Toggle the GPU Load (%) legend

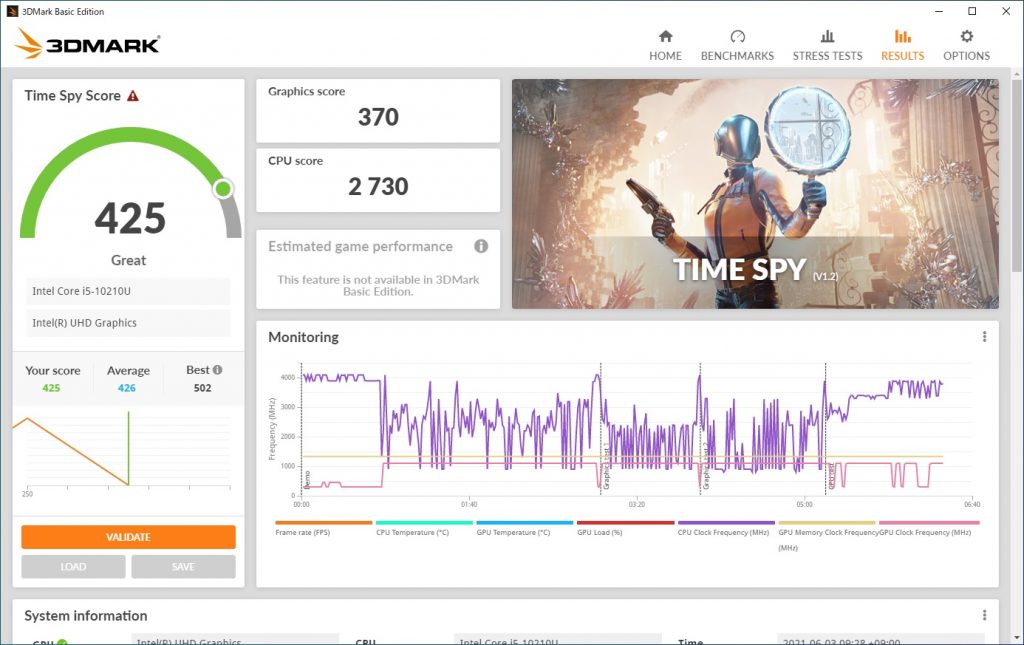coord(625,528)
